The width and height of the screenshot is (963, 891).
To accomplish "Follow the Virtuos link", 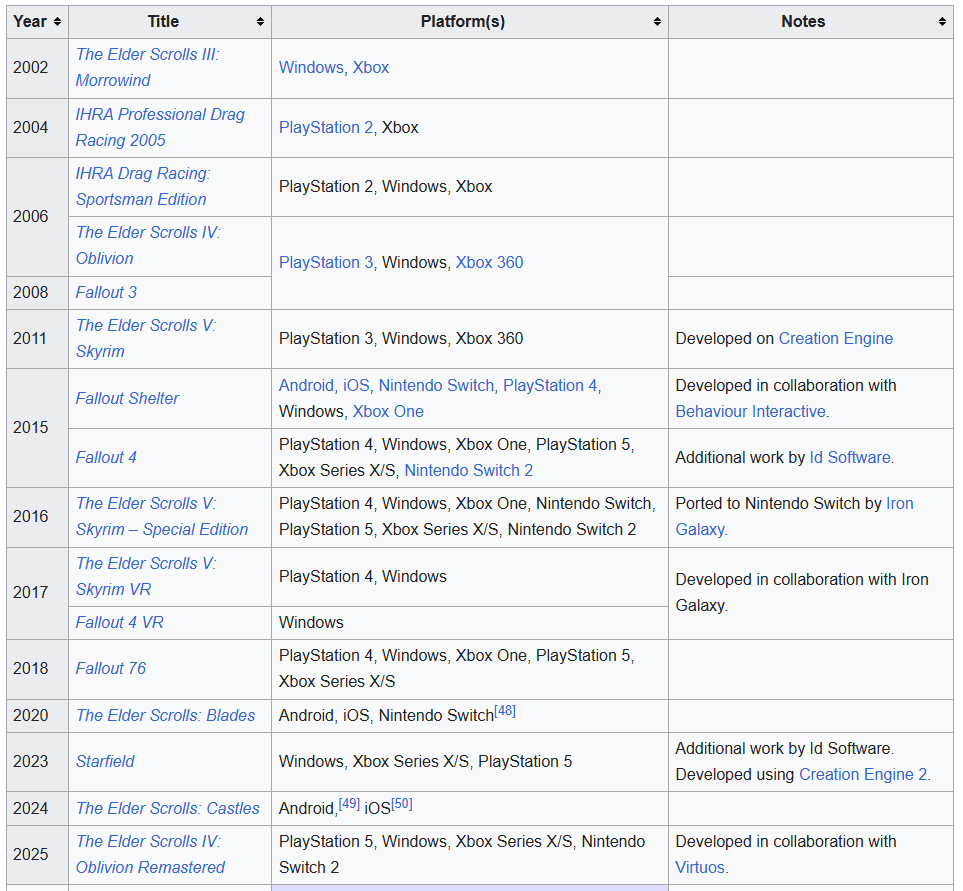I will click(x=700, y=867).
